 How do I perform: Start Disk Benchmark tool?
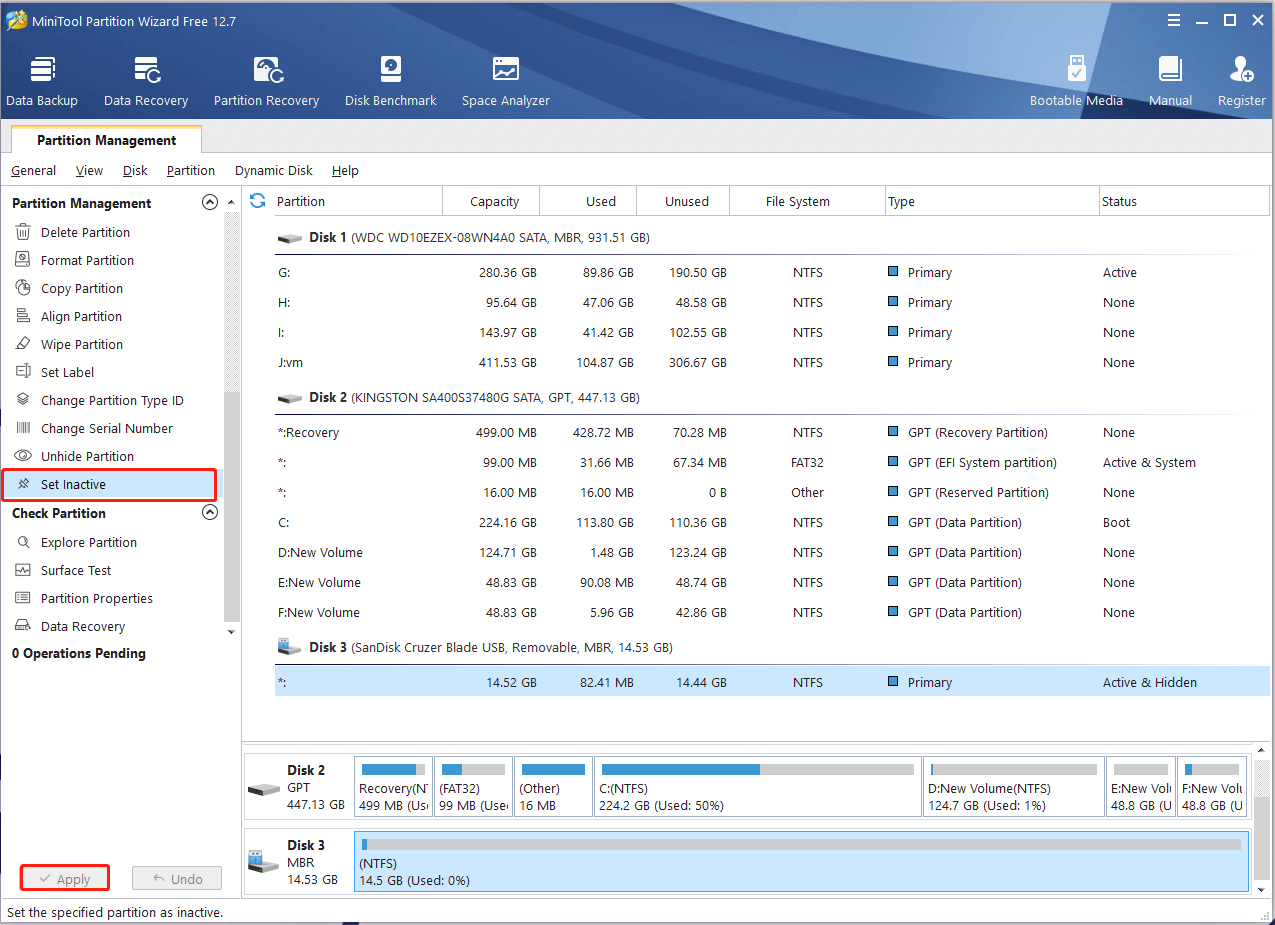(391, 82)
